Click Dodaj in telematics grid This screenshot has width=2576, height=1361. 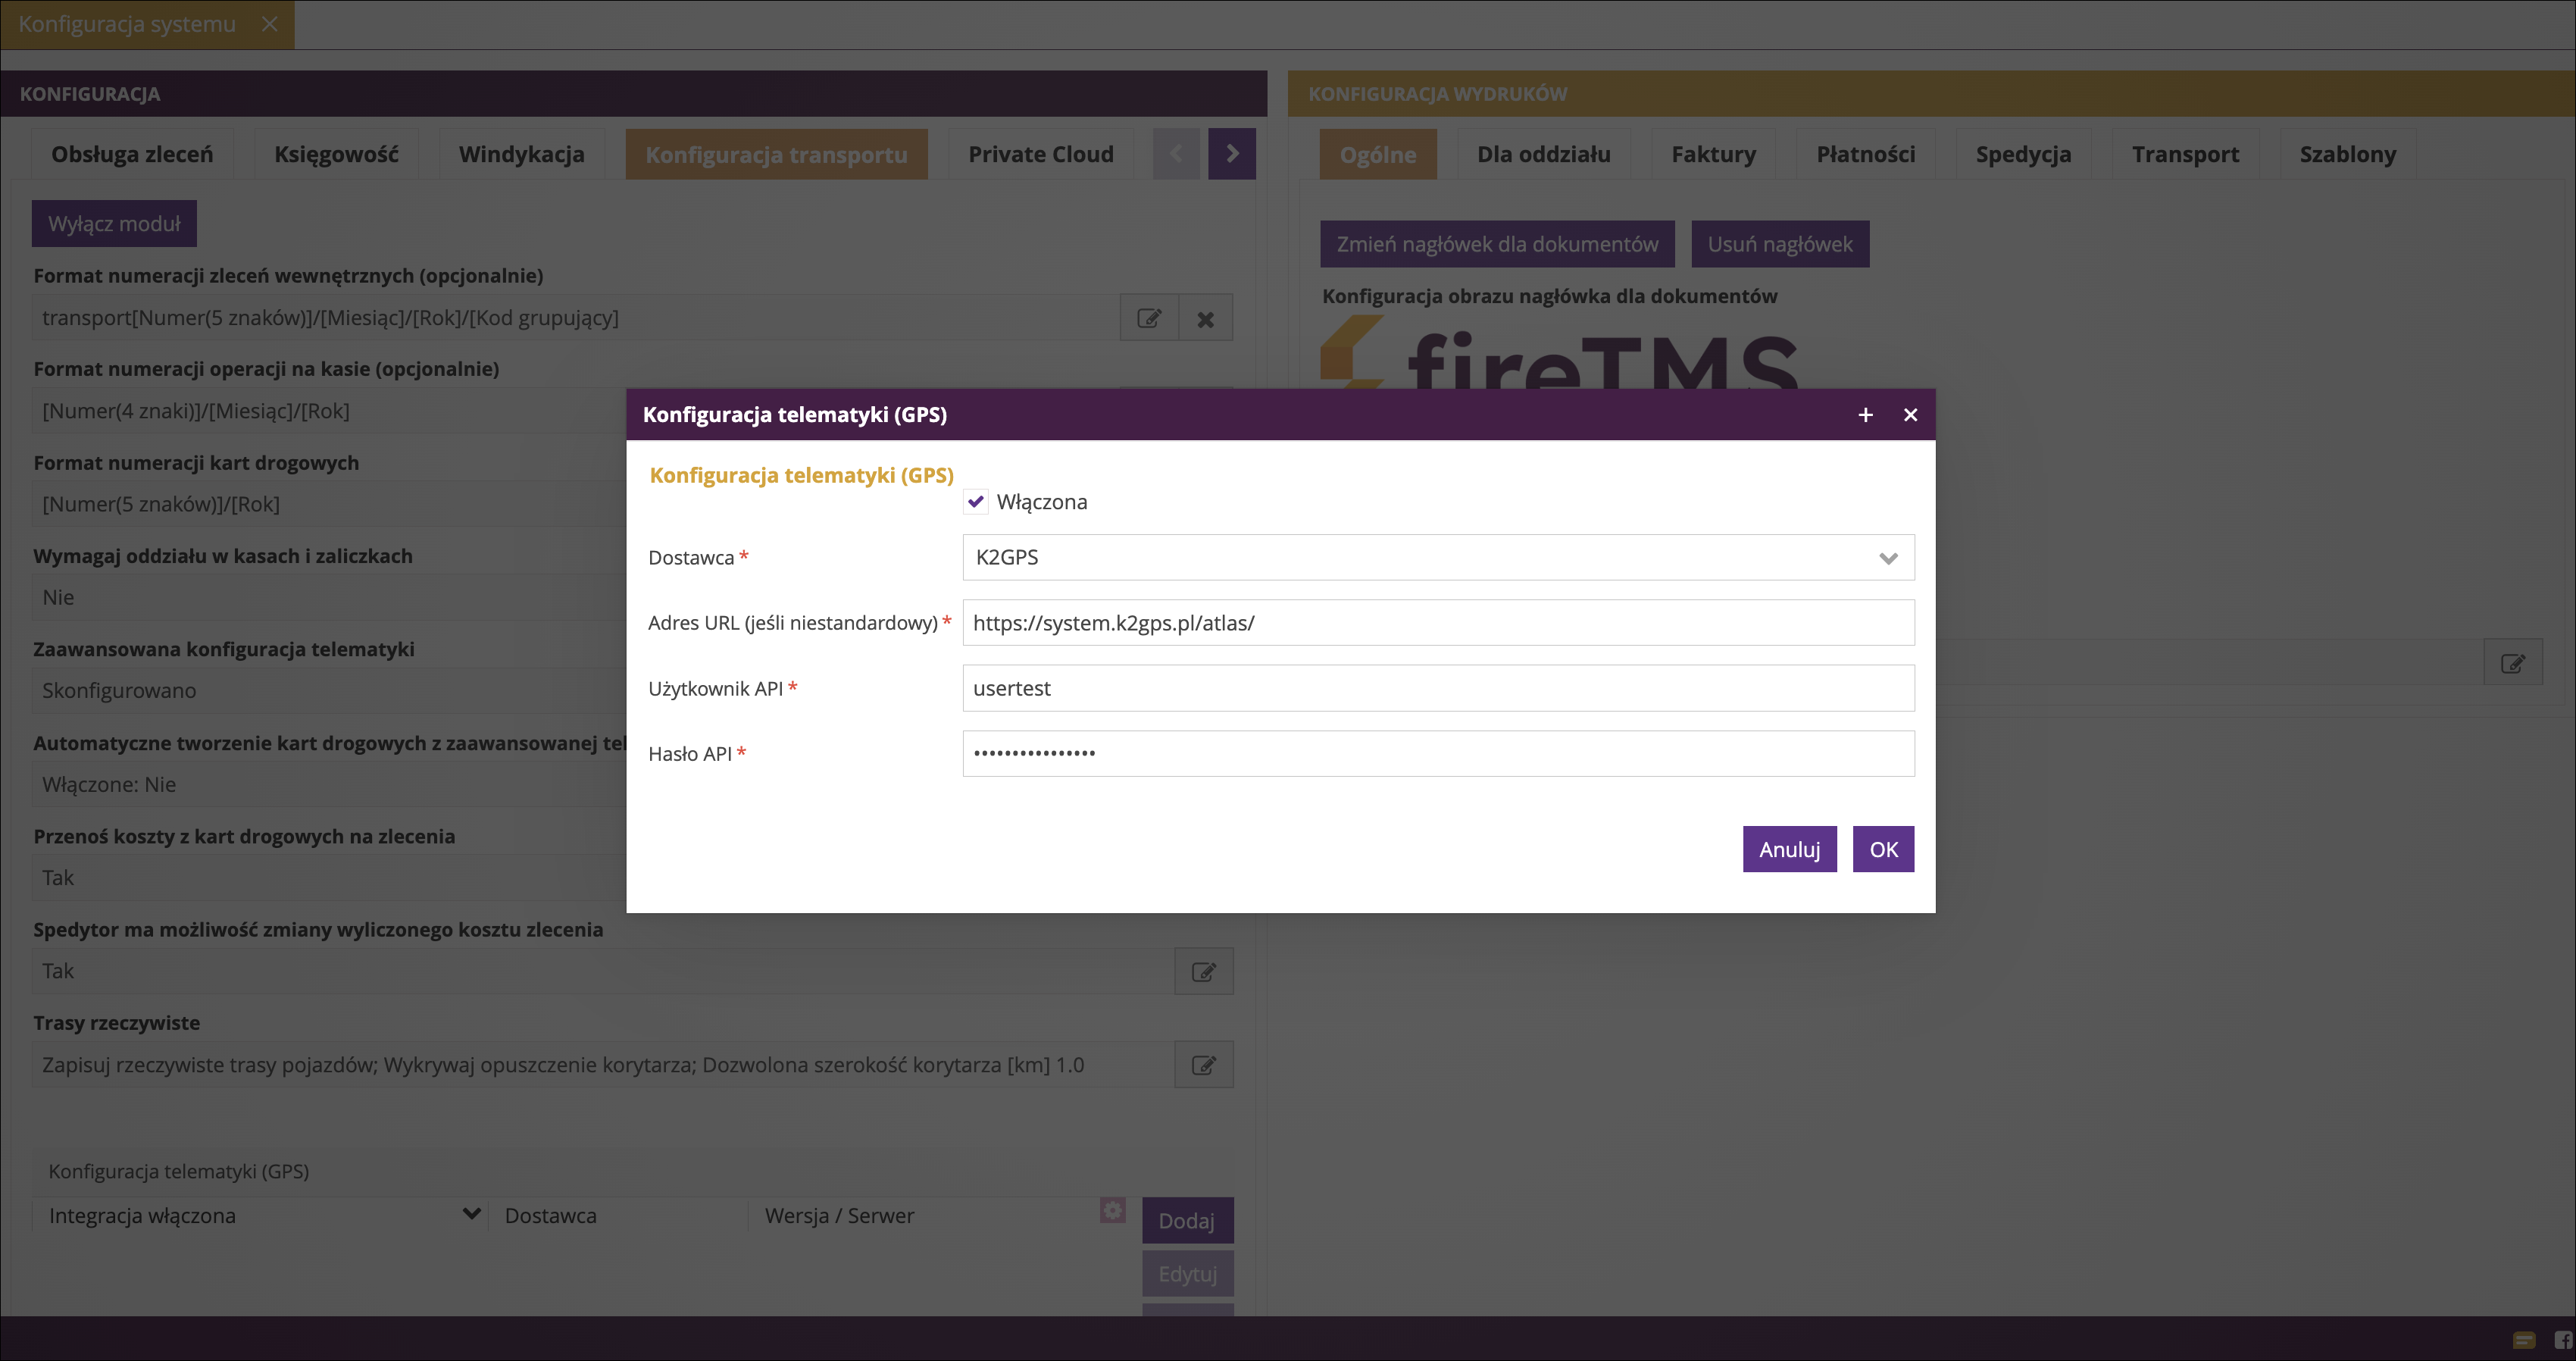click(1187, 1221)
